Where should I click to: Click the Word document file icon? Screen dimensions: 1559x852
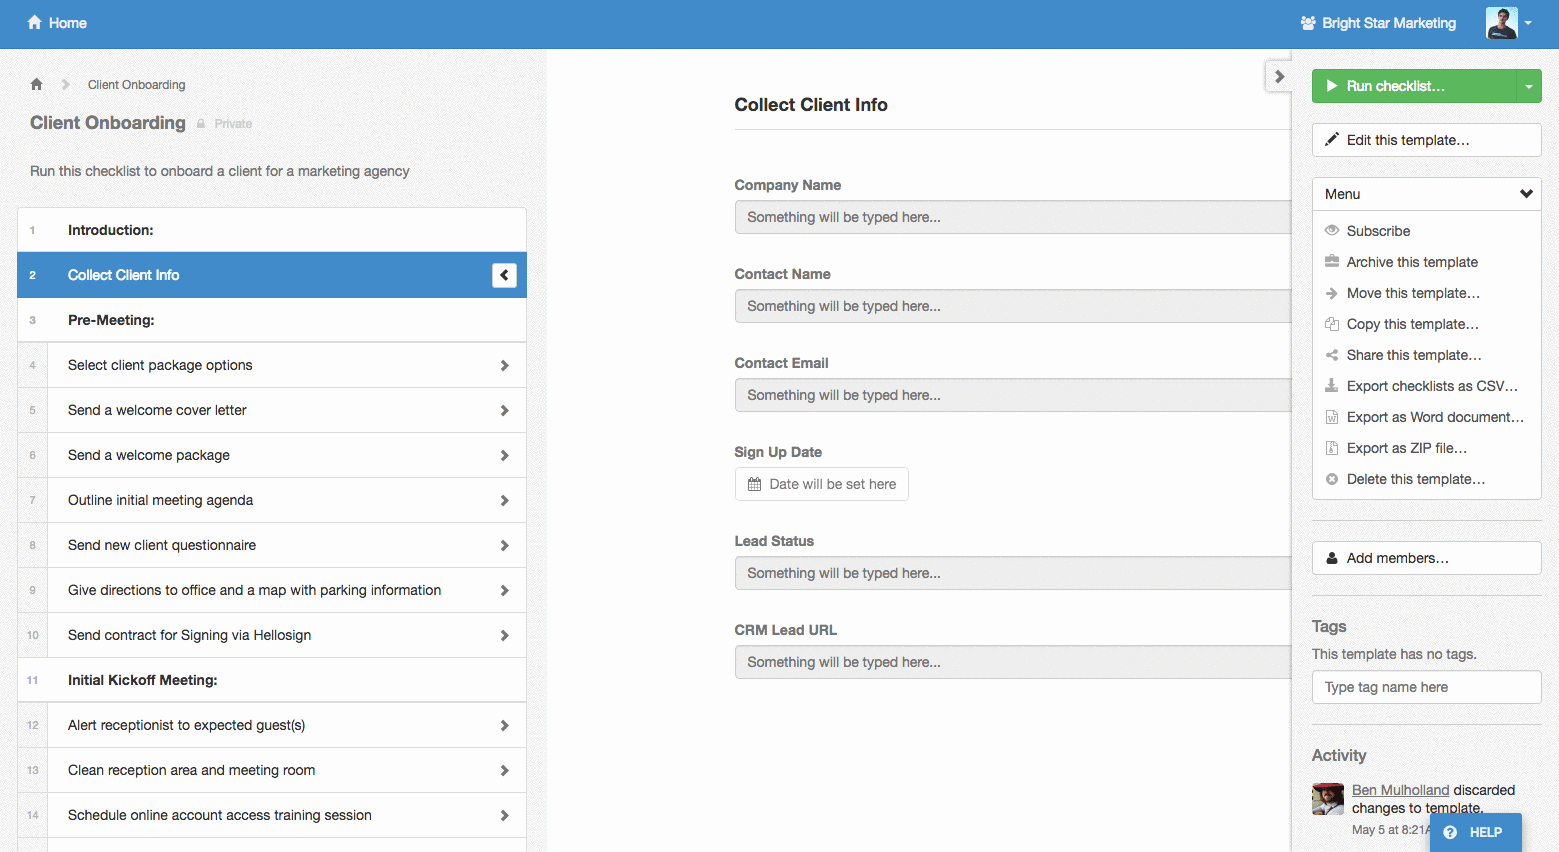pyautogui.click(x=1332, y=417)
